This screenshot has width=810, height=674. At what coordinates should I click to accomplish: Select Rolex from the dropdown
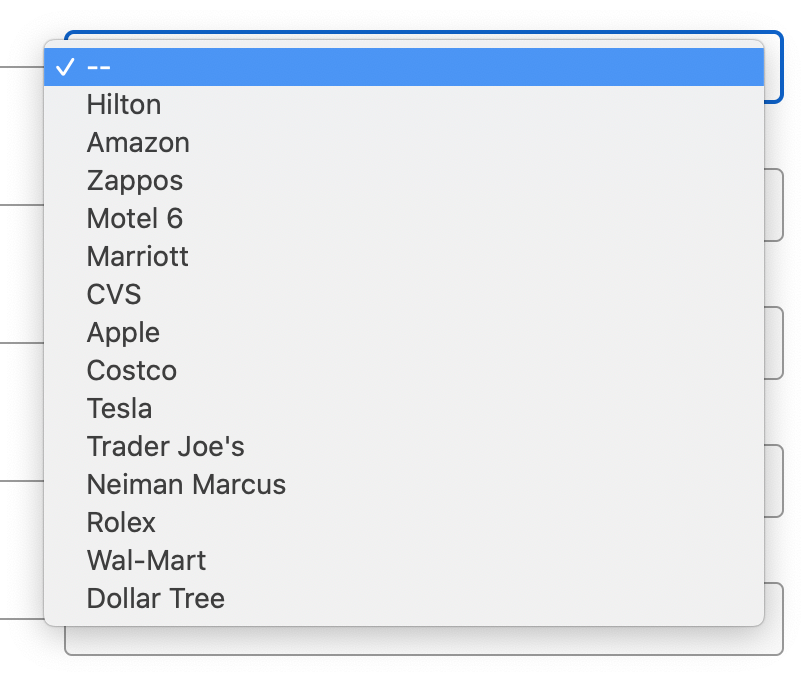122,522
